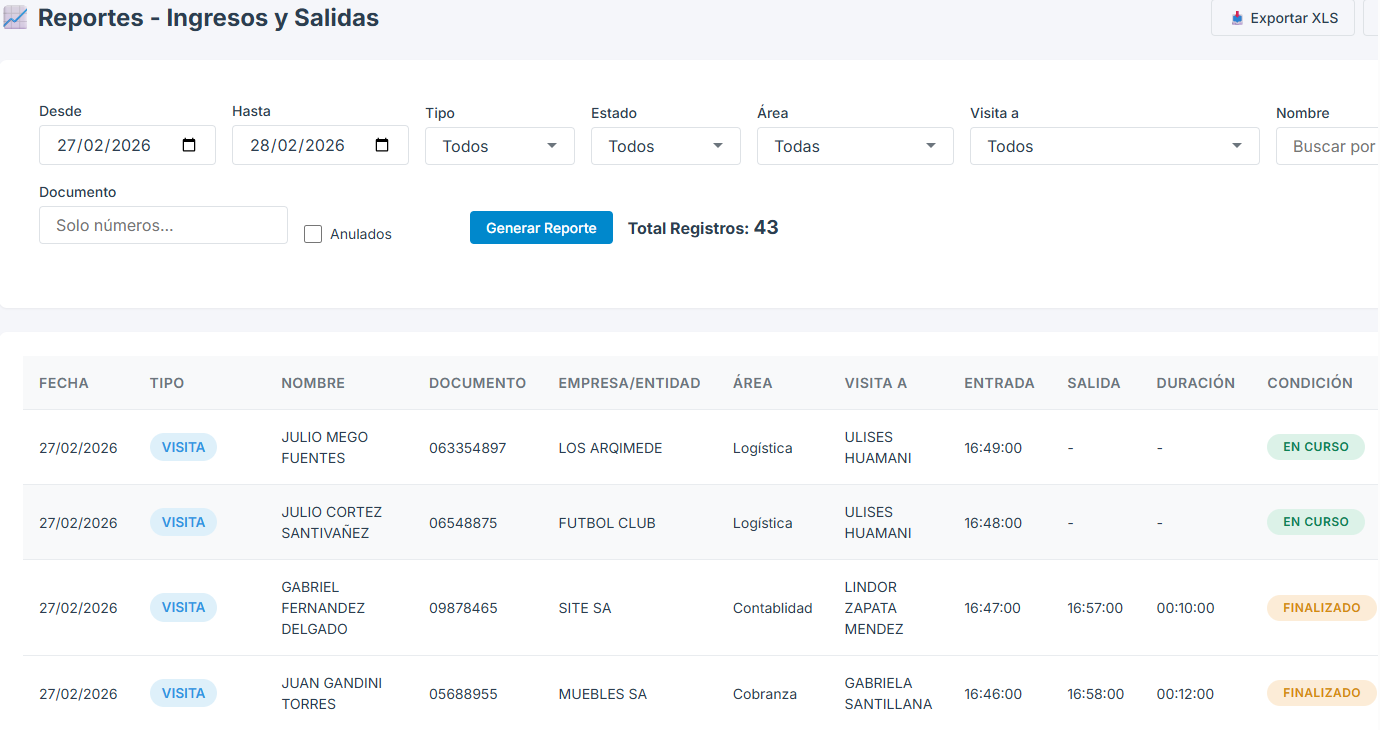Image resolution: width=1380 pixels, height=730 pixels.
Task: Open the Hasta date picker calendar icon
Action: click(x=382, y=145)
